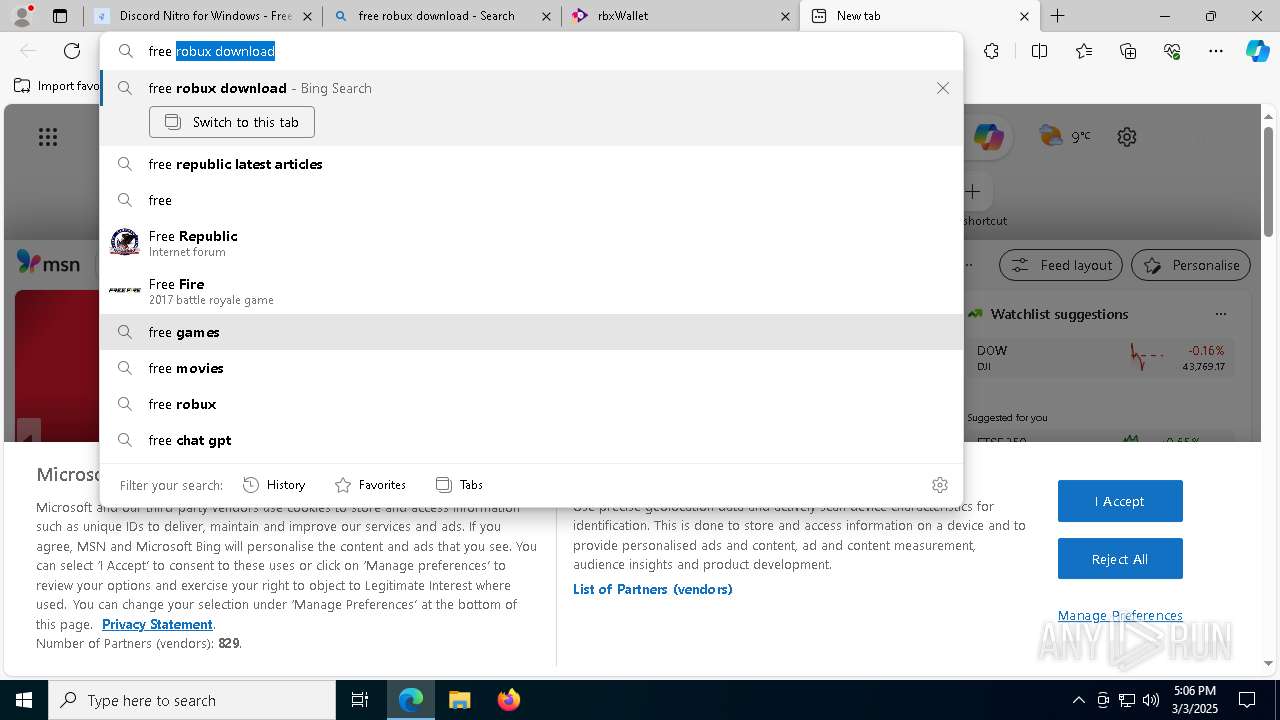Click the MSN logo

pyautogui.click(x=48, y=263)
